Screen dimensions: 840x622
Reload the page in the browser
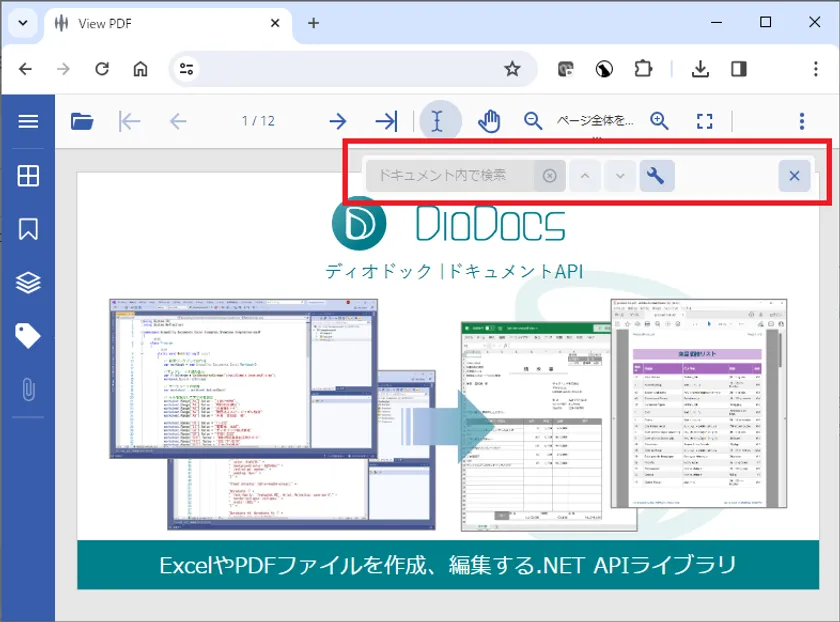(101, 69)
